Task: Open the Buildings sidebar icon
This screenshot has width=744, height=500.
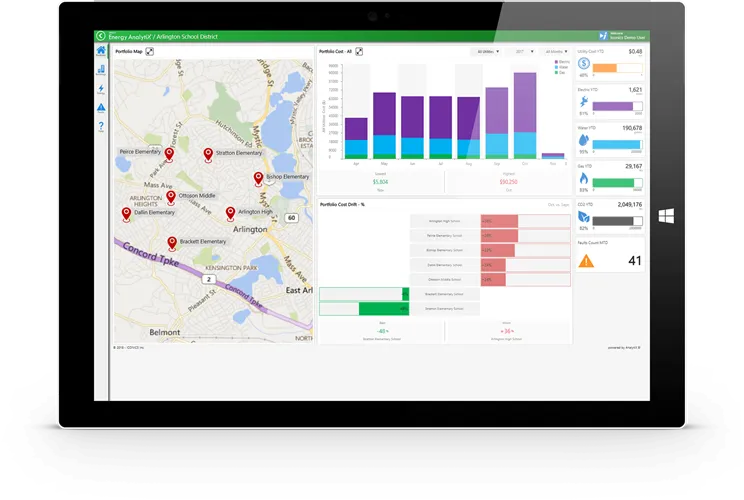Action: pos(101,70)
